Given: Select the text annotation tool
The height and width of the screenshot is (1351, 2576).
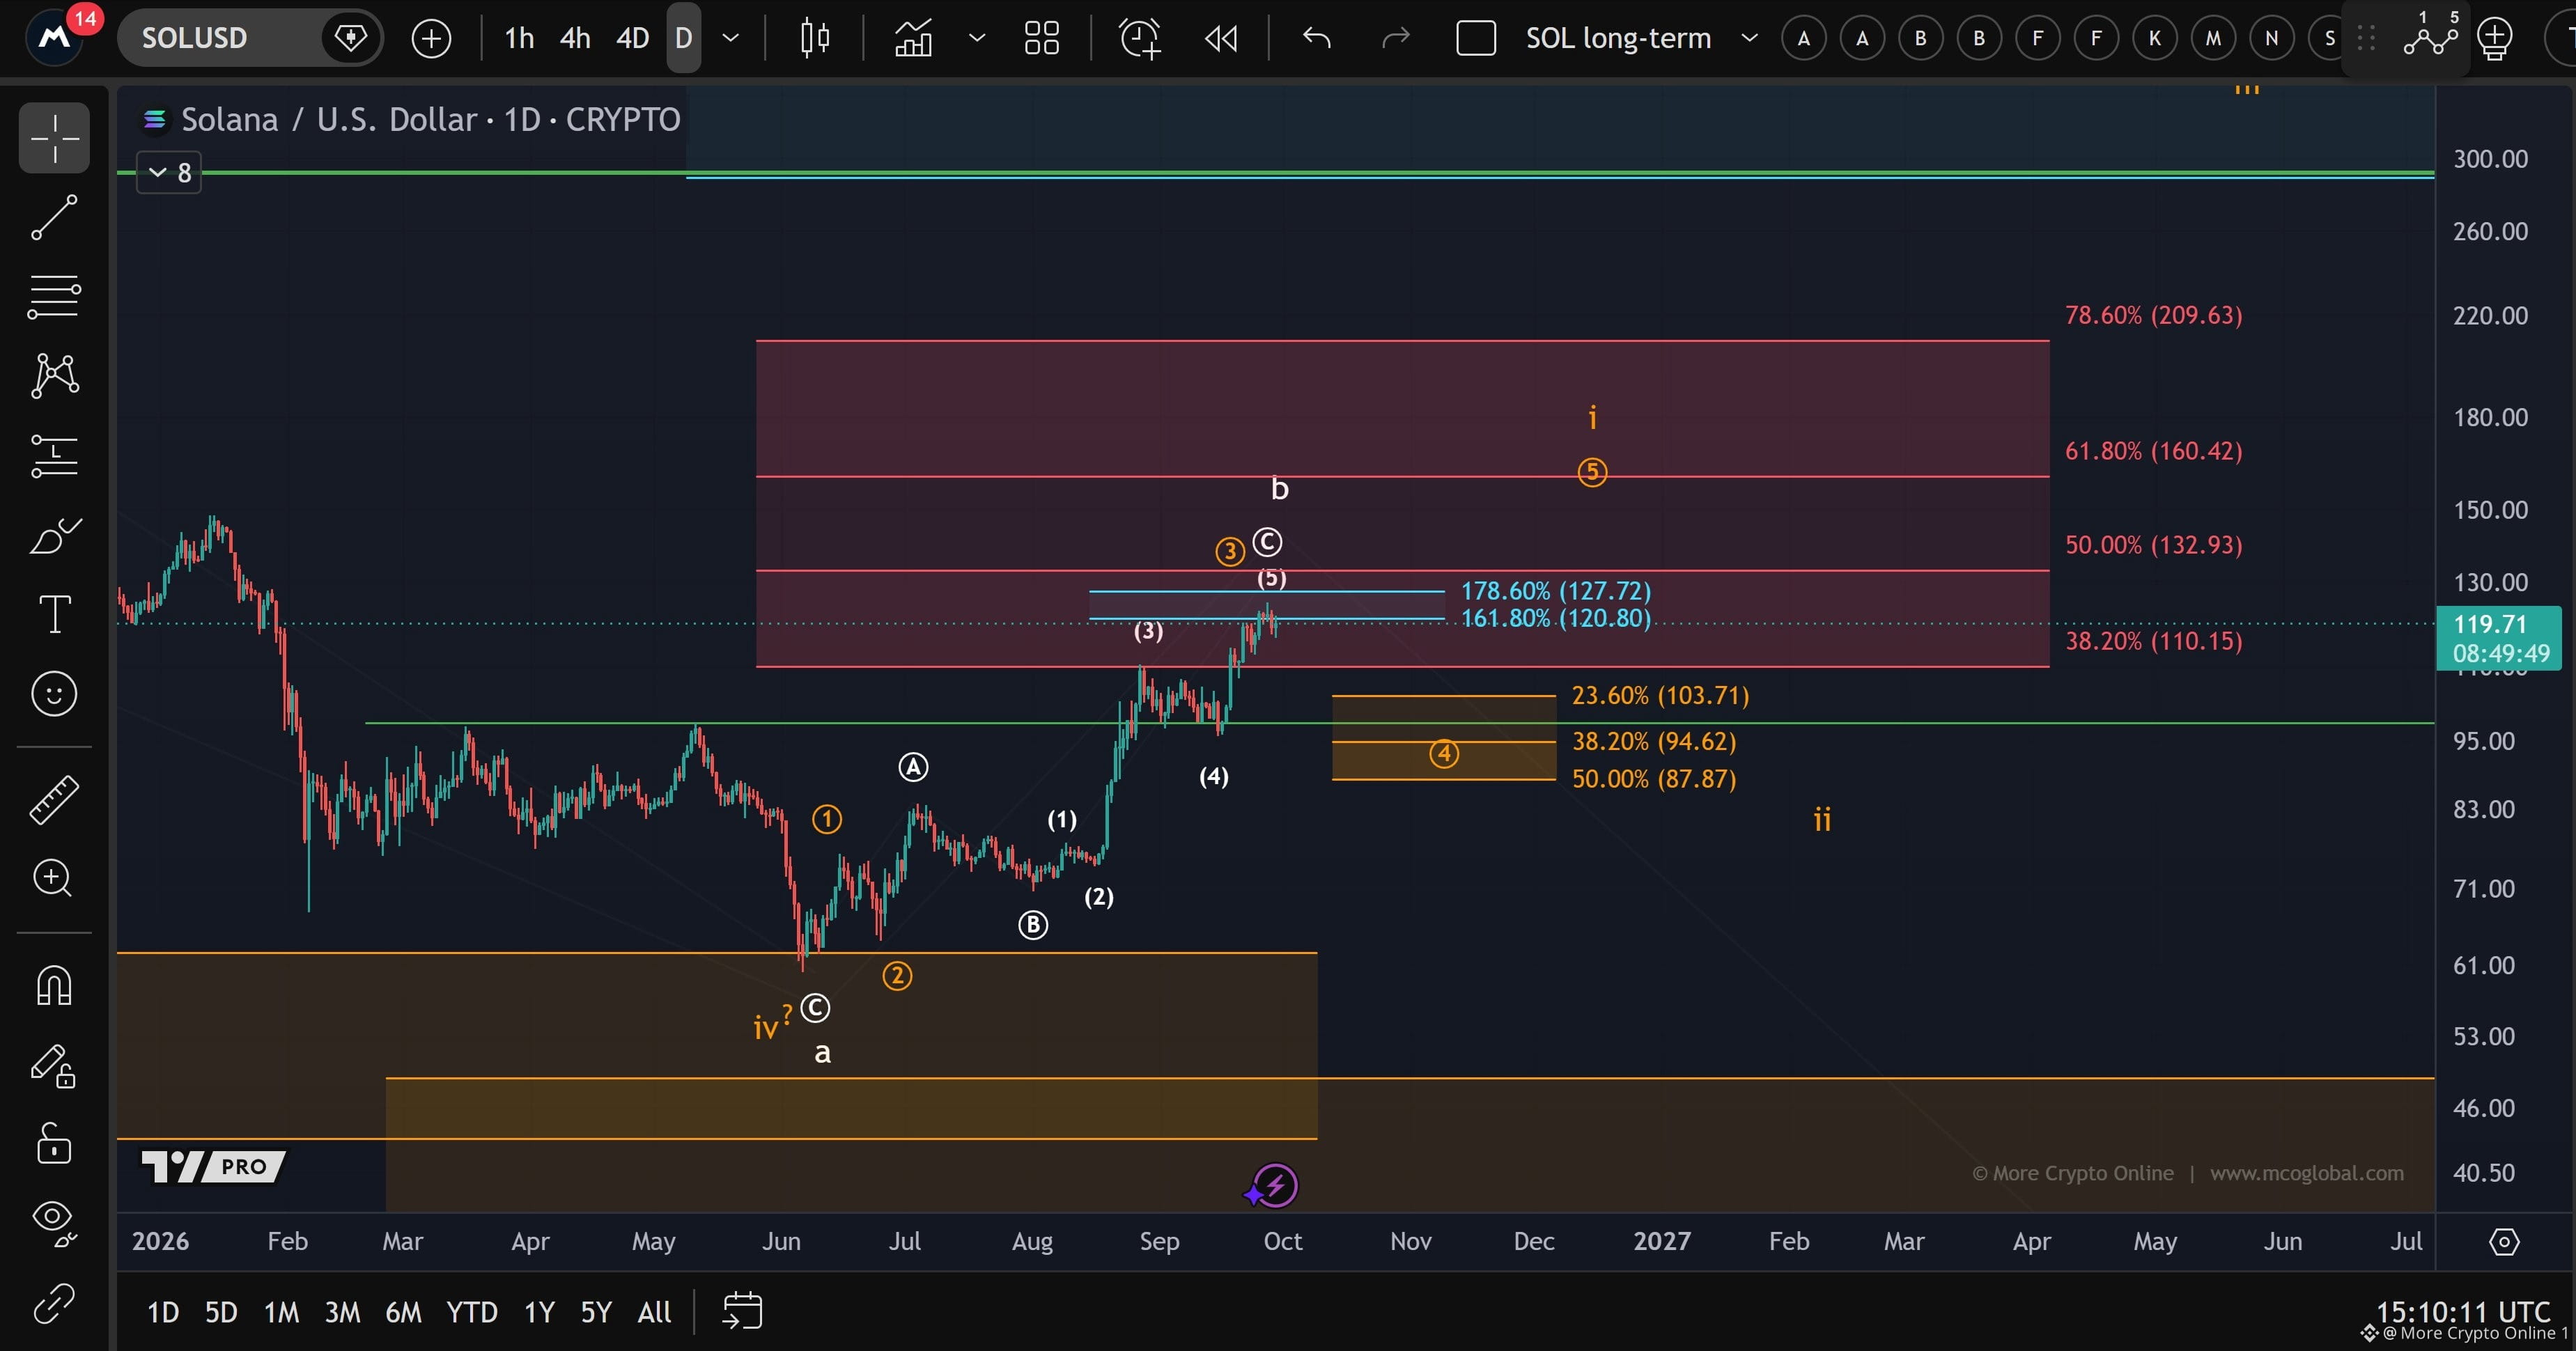Looking at the screenshot, I should [54, 614].
